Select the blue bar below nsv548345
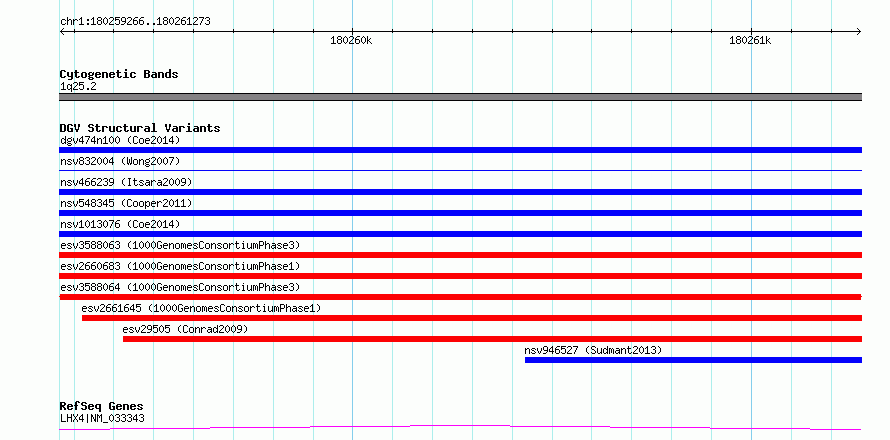The height and width of the screenshot is (440, 890). pyautogui.click(x=460, y=213)
